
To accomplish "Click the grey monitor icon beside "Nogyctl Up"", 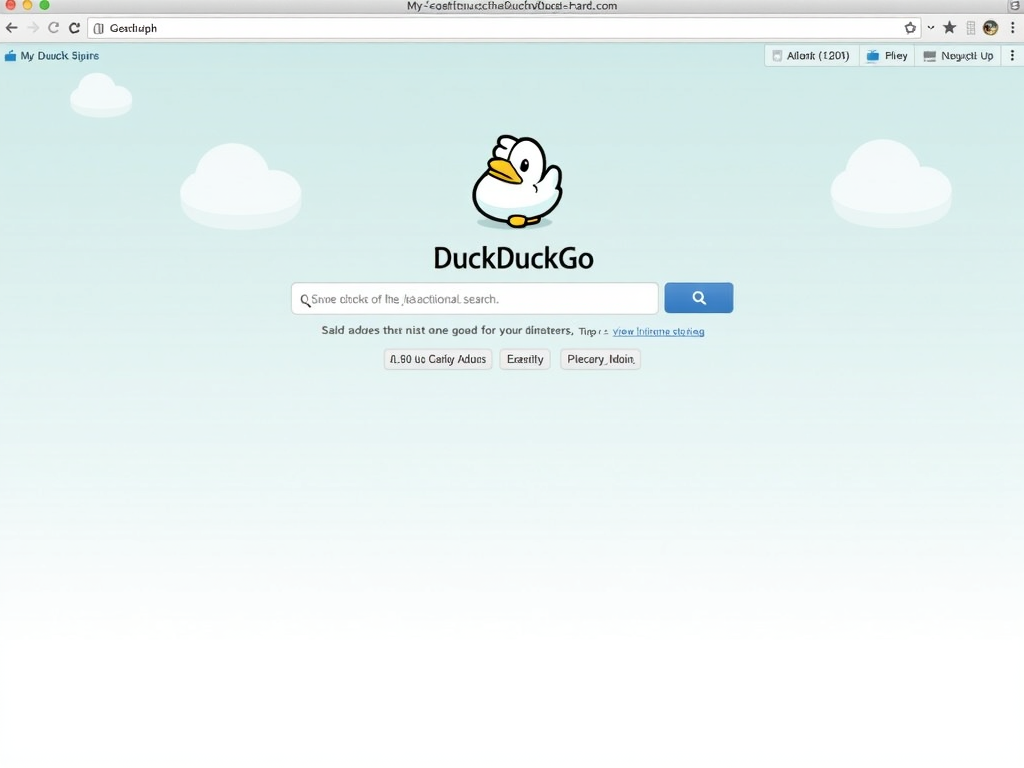I will click(929, 56).
